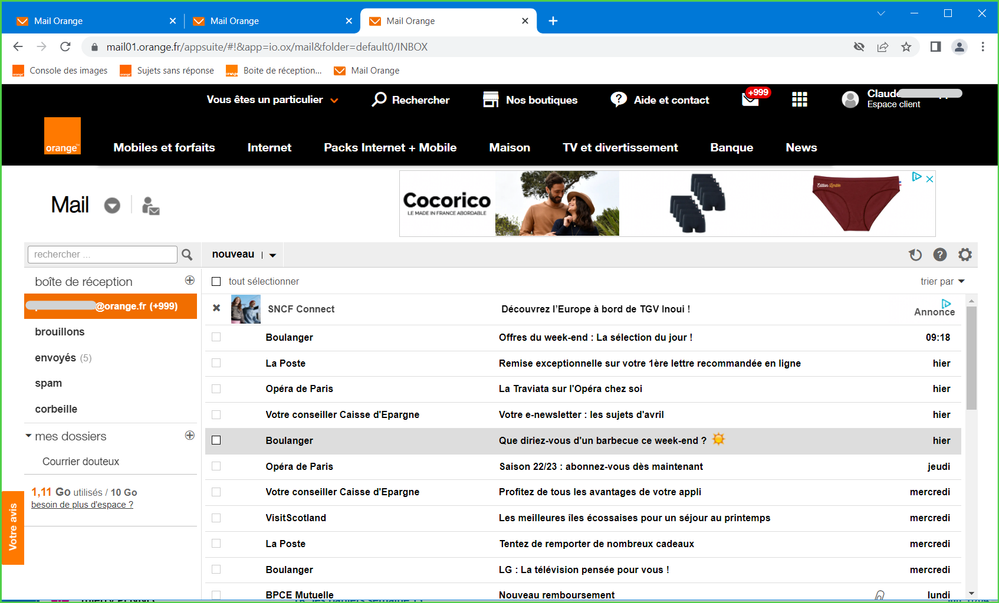Open mail settings gear icon
Screen dimensions: 999x603
point(965,255)
